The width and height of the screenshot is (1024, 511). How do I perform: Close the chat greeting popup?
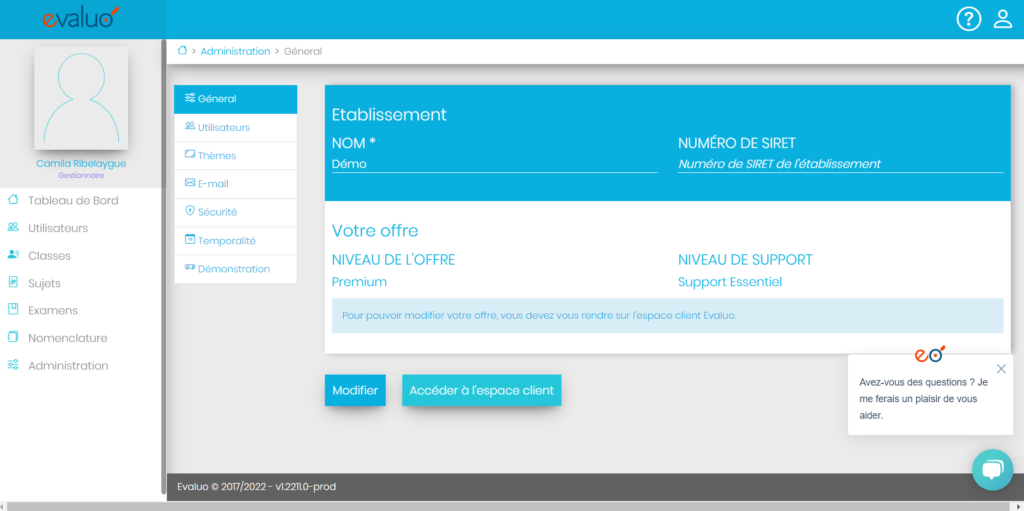point(1001,368)
